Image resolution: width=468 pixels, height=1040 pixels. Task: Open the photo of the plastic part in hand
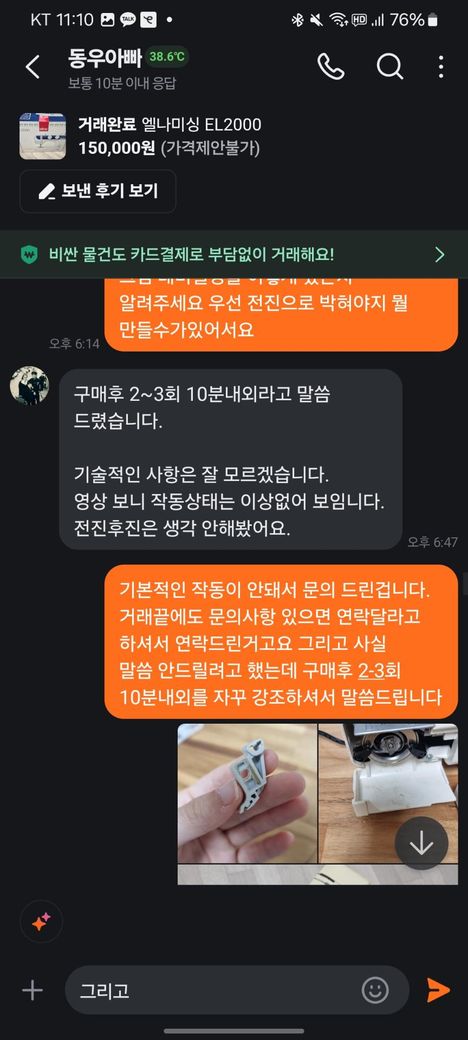coord(247,794)
